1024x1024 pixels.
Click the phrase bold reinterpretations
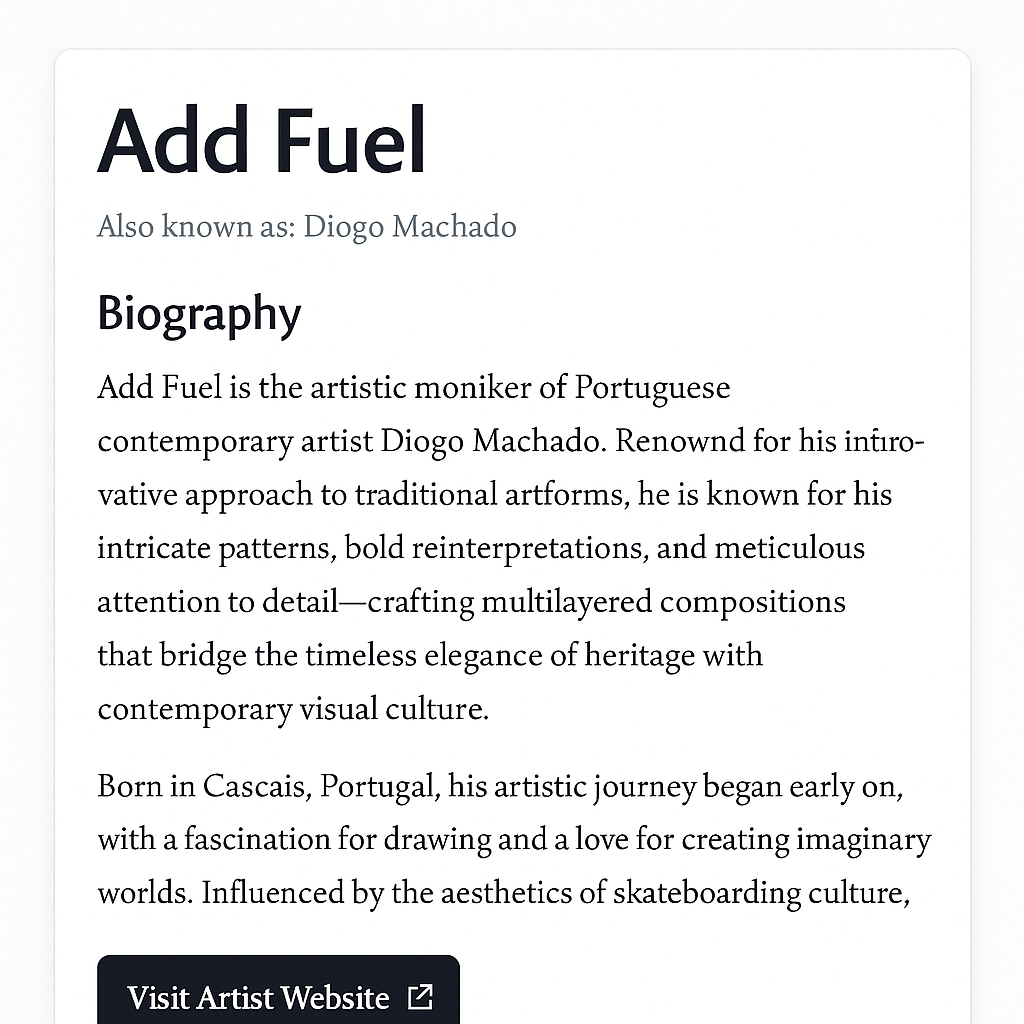pyautogui.click(x=497, y=548)
